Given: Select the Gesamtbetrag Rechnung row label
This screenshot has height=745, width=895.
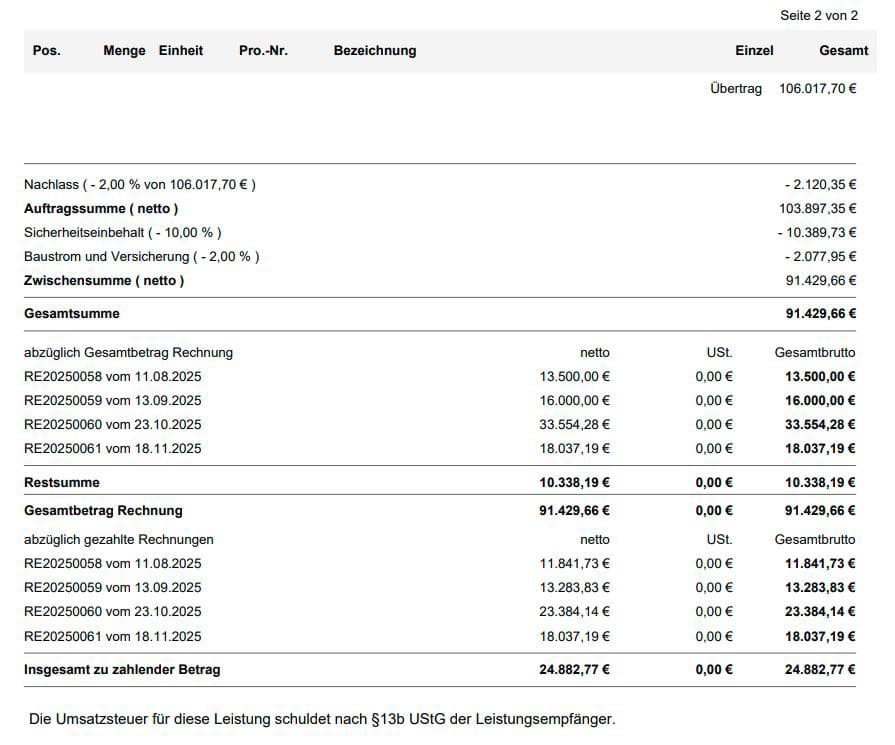Looking at the screenshot, I should [x=103, y=511].
